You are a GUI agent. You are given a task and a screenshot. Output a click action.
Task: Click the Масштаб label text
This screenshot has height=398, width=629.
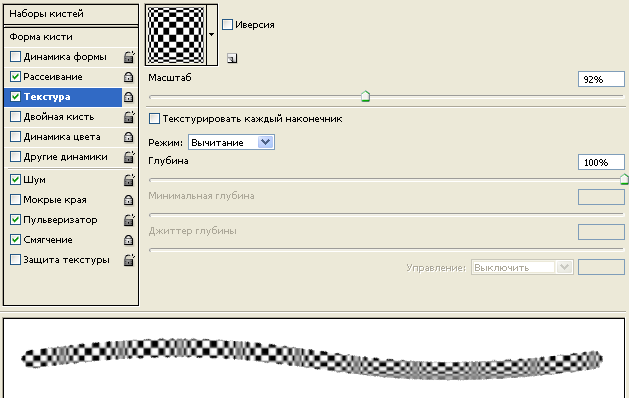[x=170, y=77]
